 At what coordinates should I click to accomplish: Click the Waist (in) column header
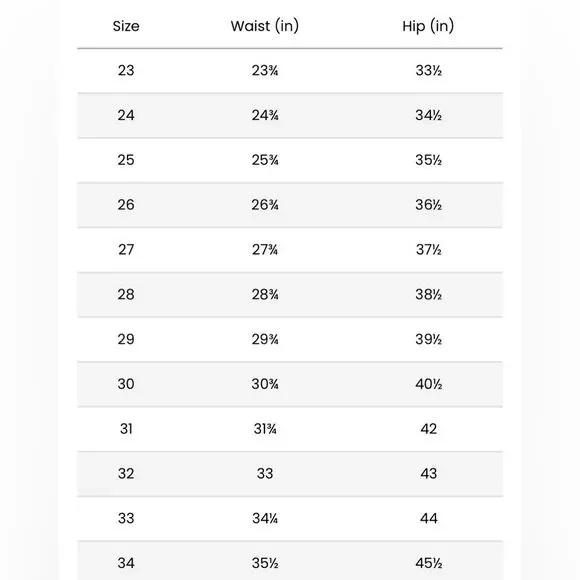tap(264, 26)
